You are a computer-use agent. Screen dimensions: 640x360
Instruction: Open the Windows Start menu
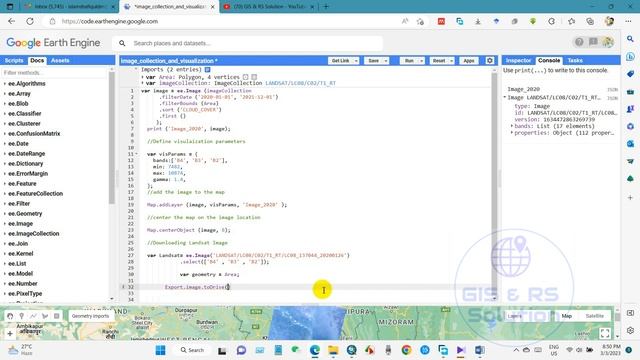pyautogui.click(x=160, y=350)
